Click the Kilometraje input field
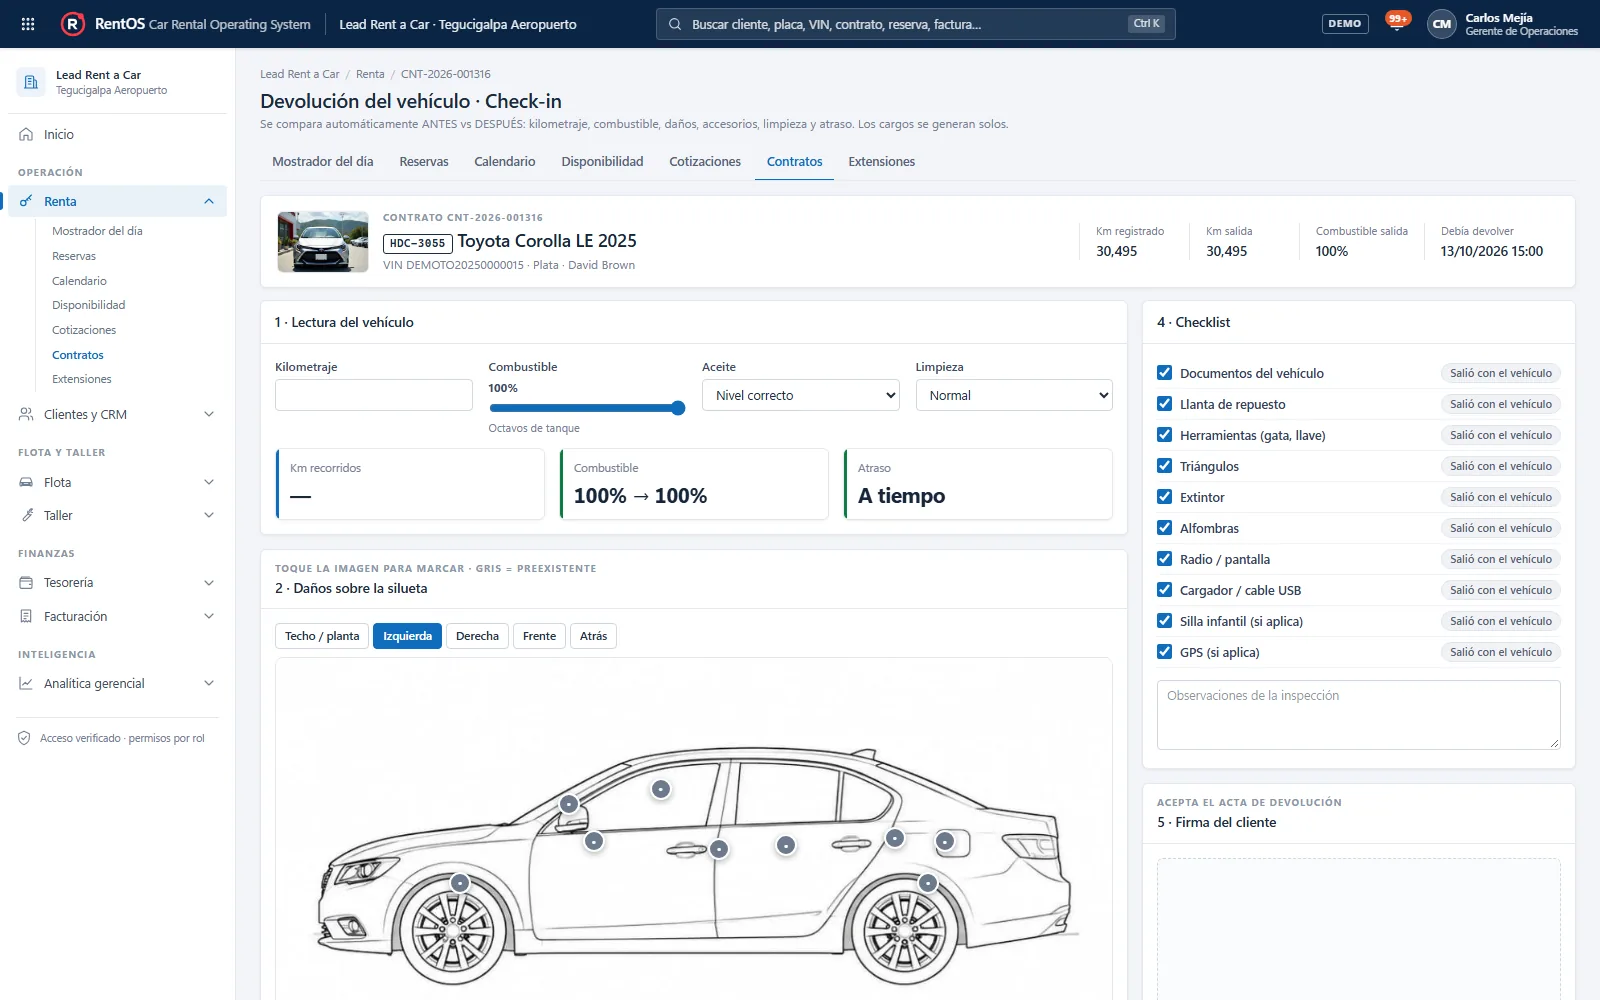 (x=374, y=395)
